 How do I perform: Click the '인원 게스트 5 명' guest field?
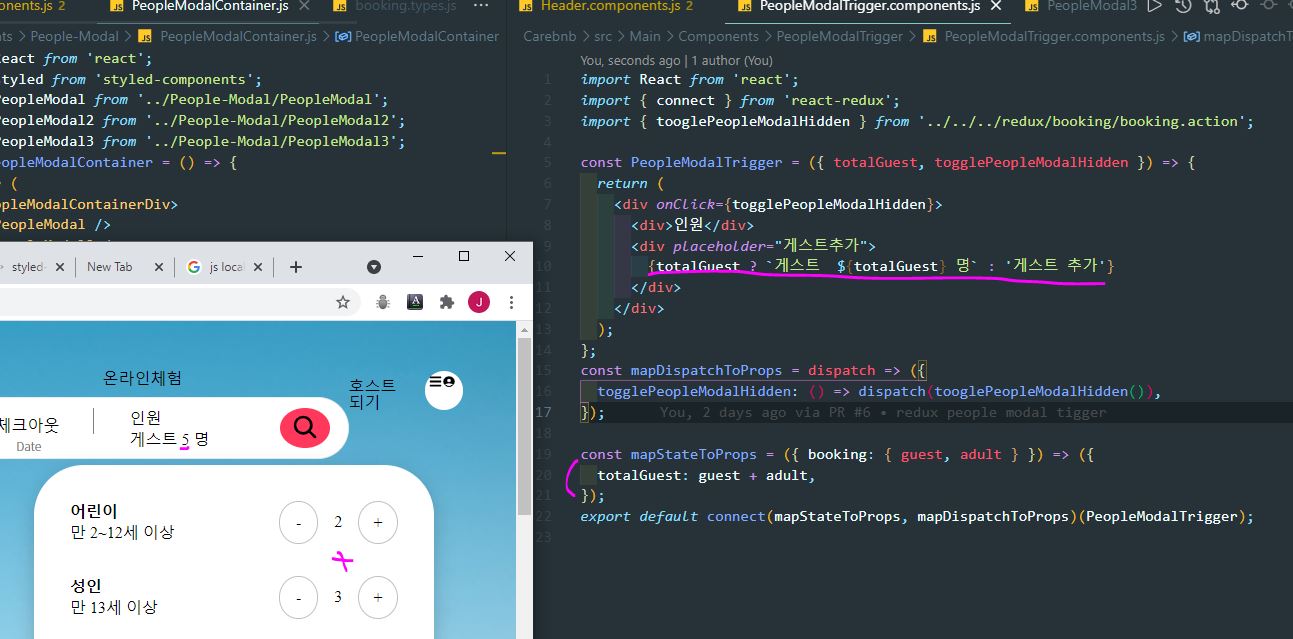point(170,428)
